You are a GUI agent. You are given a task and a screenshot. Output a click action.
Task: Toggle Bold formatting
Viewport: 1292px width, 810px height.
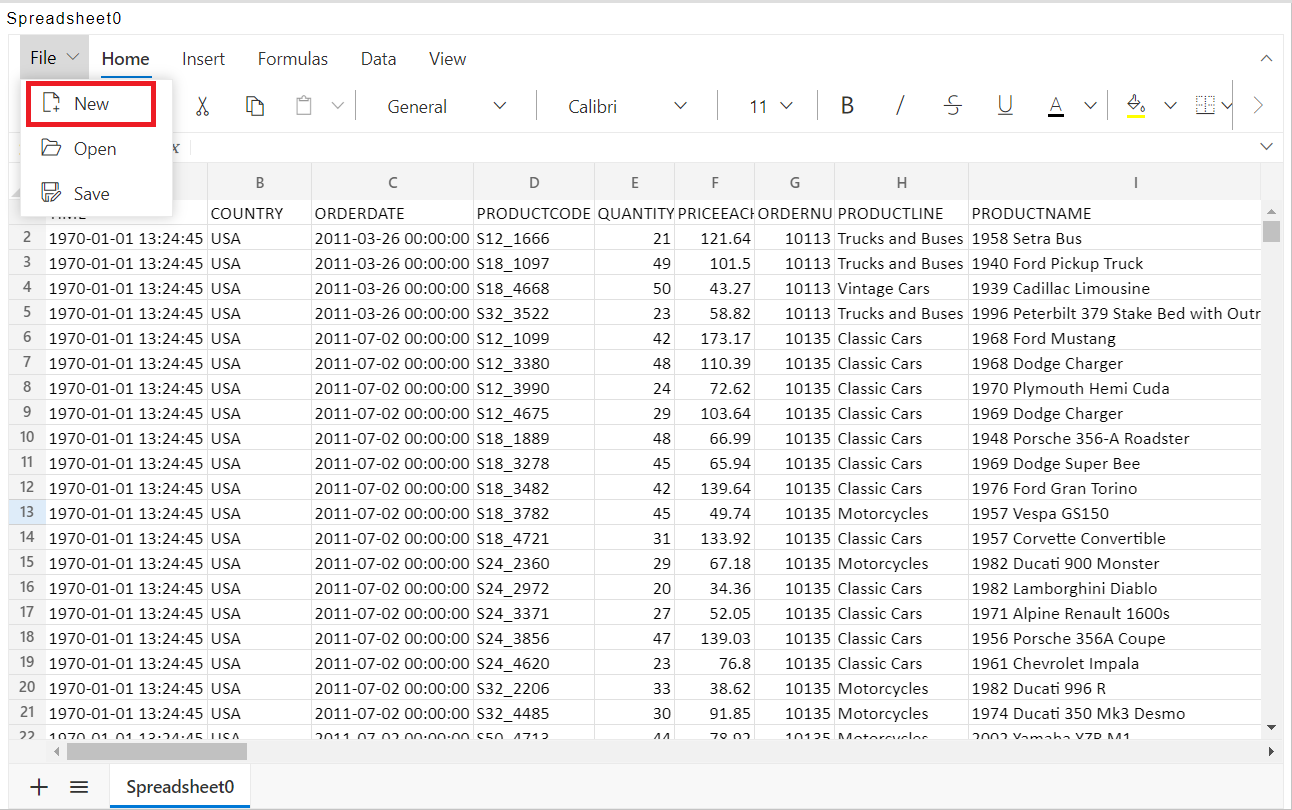tap(847, 106)
